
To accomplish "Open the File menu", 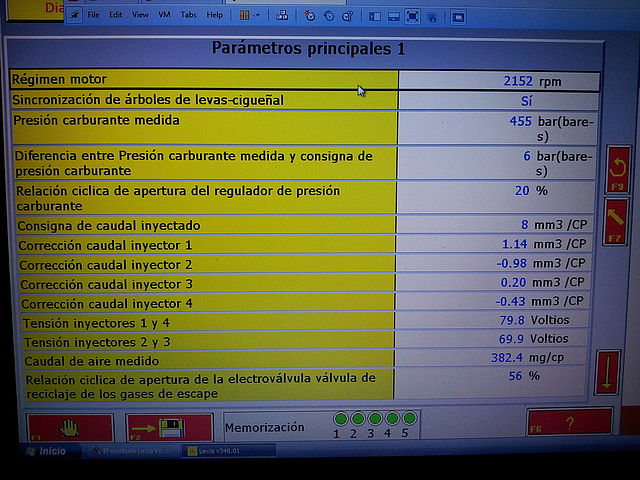I will (94, 16).
